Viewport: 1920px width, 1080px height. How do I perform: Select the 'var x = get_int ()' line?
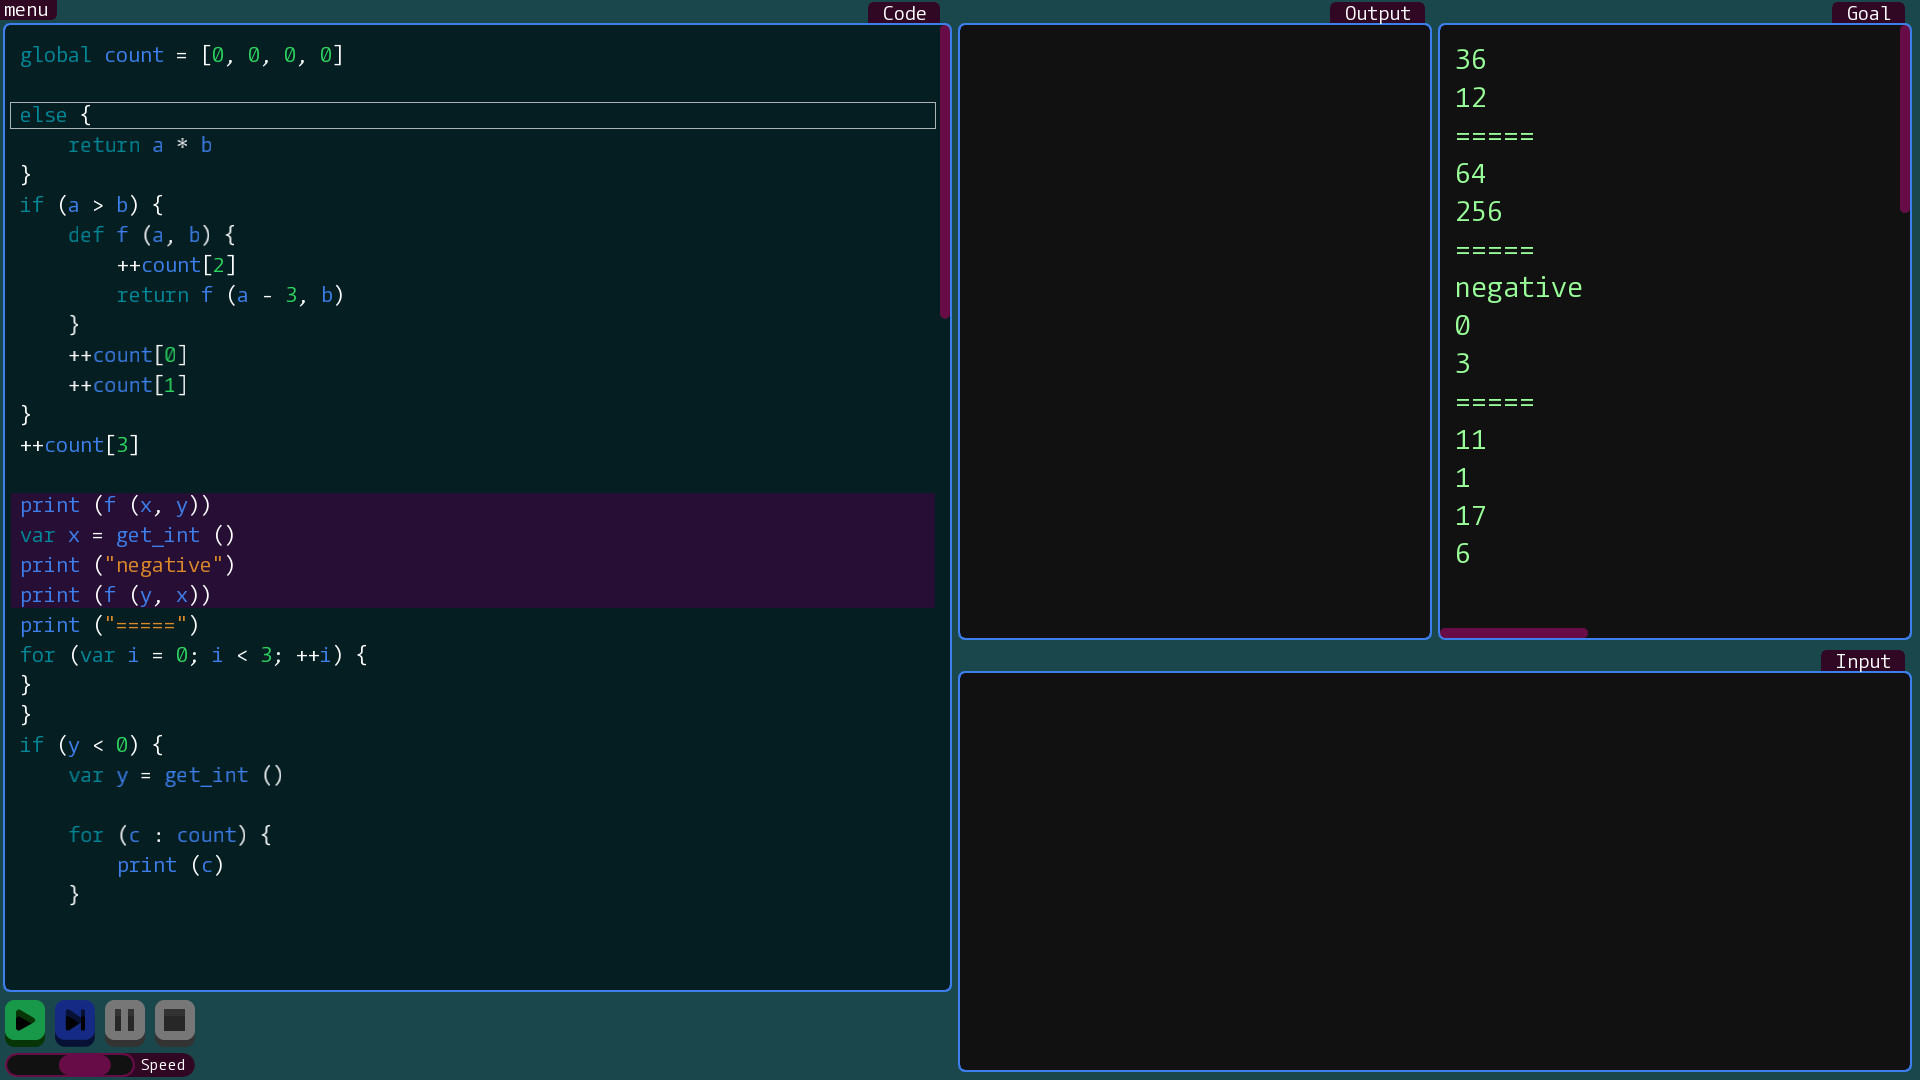click(126, 535)
